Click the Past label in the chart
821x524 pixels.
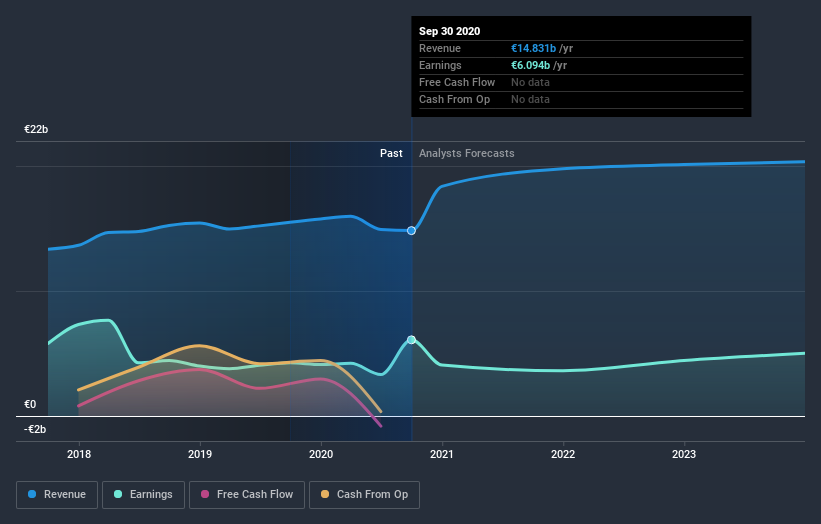[391, 153]
